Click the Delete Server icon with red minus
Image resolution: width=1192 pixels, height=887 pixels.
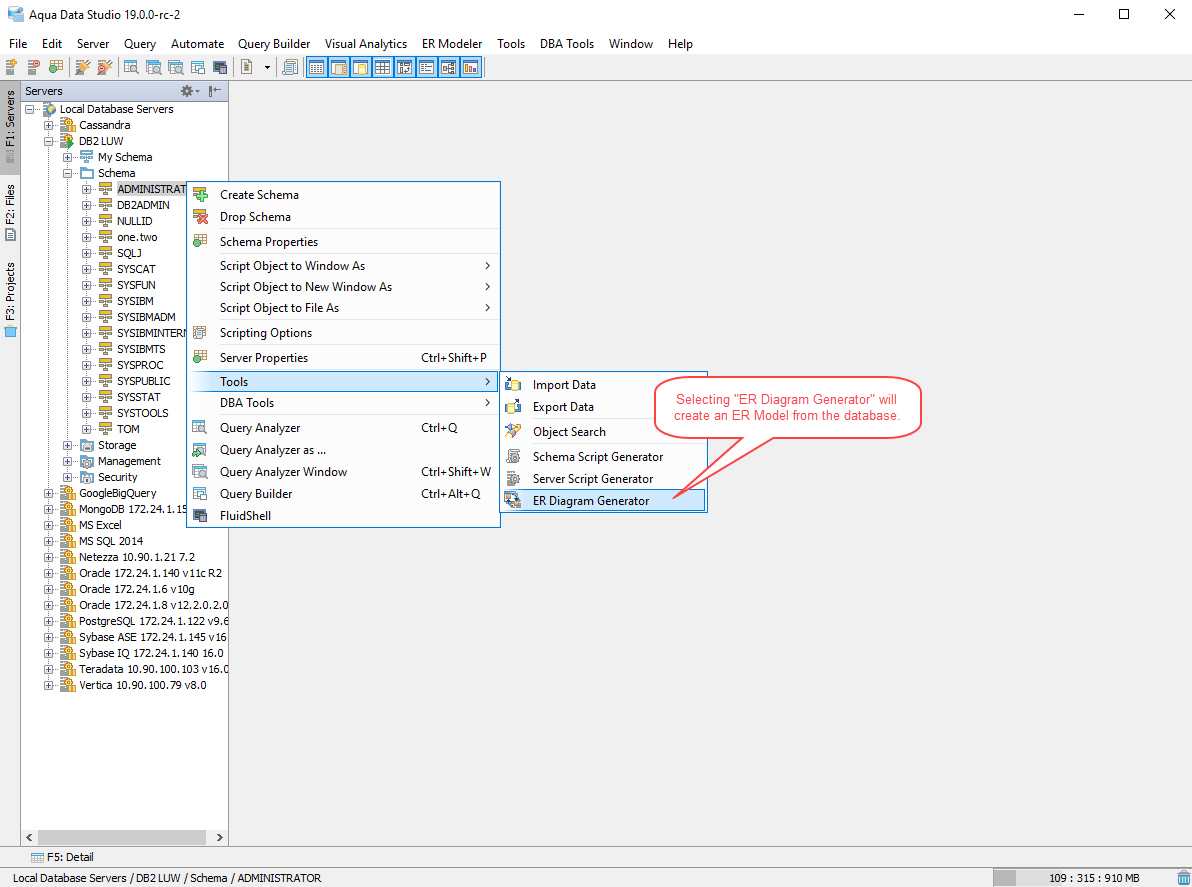click(33, 68)
